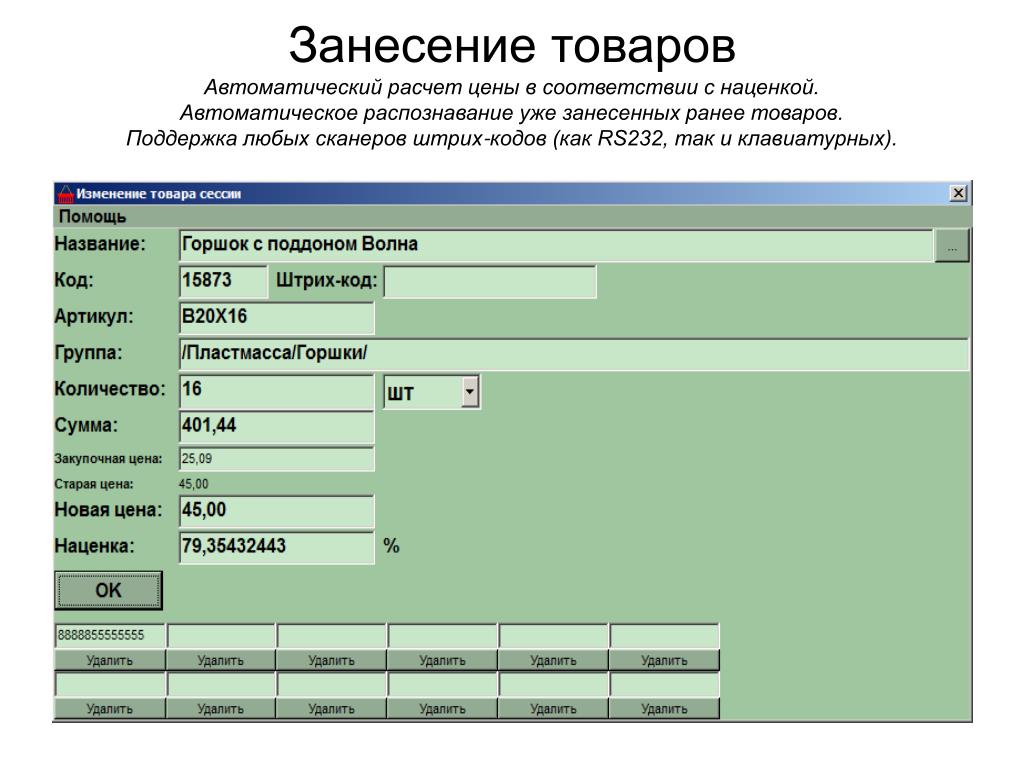
Task: Click barcode field containing 8888855555555
Action: point(110,635)
